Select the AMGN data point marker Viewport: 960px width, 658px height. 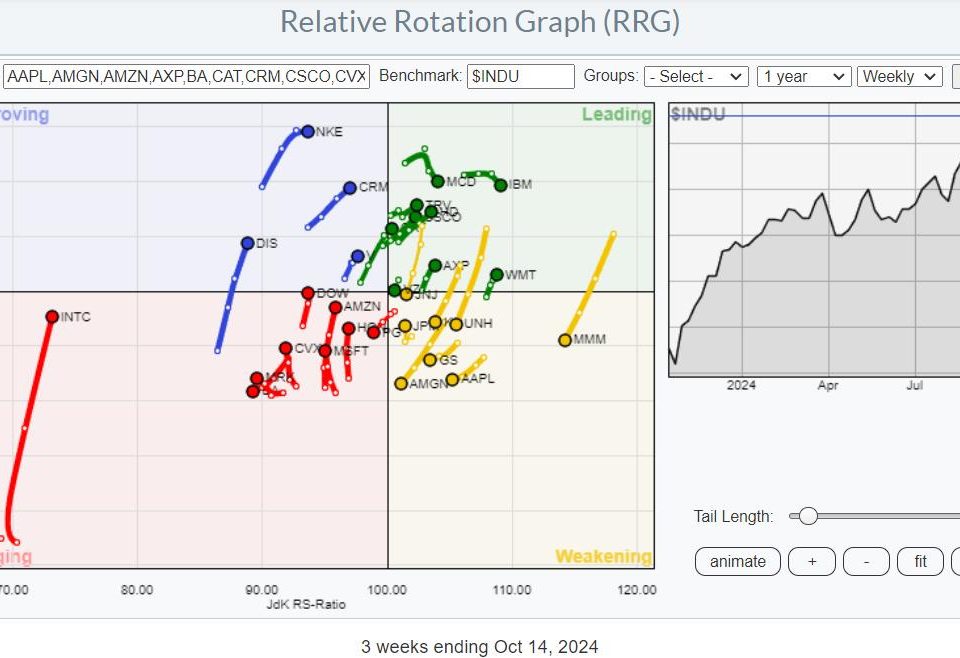coord(401,384)
